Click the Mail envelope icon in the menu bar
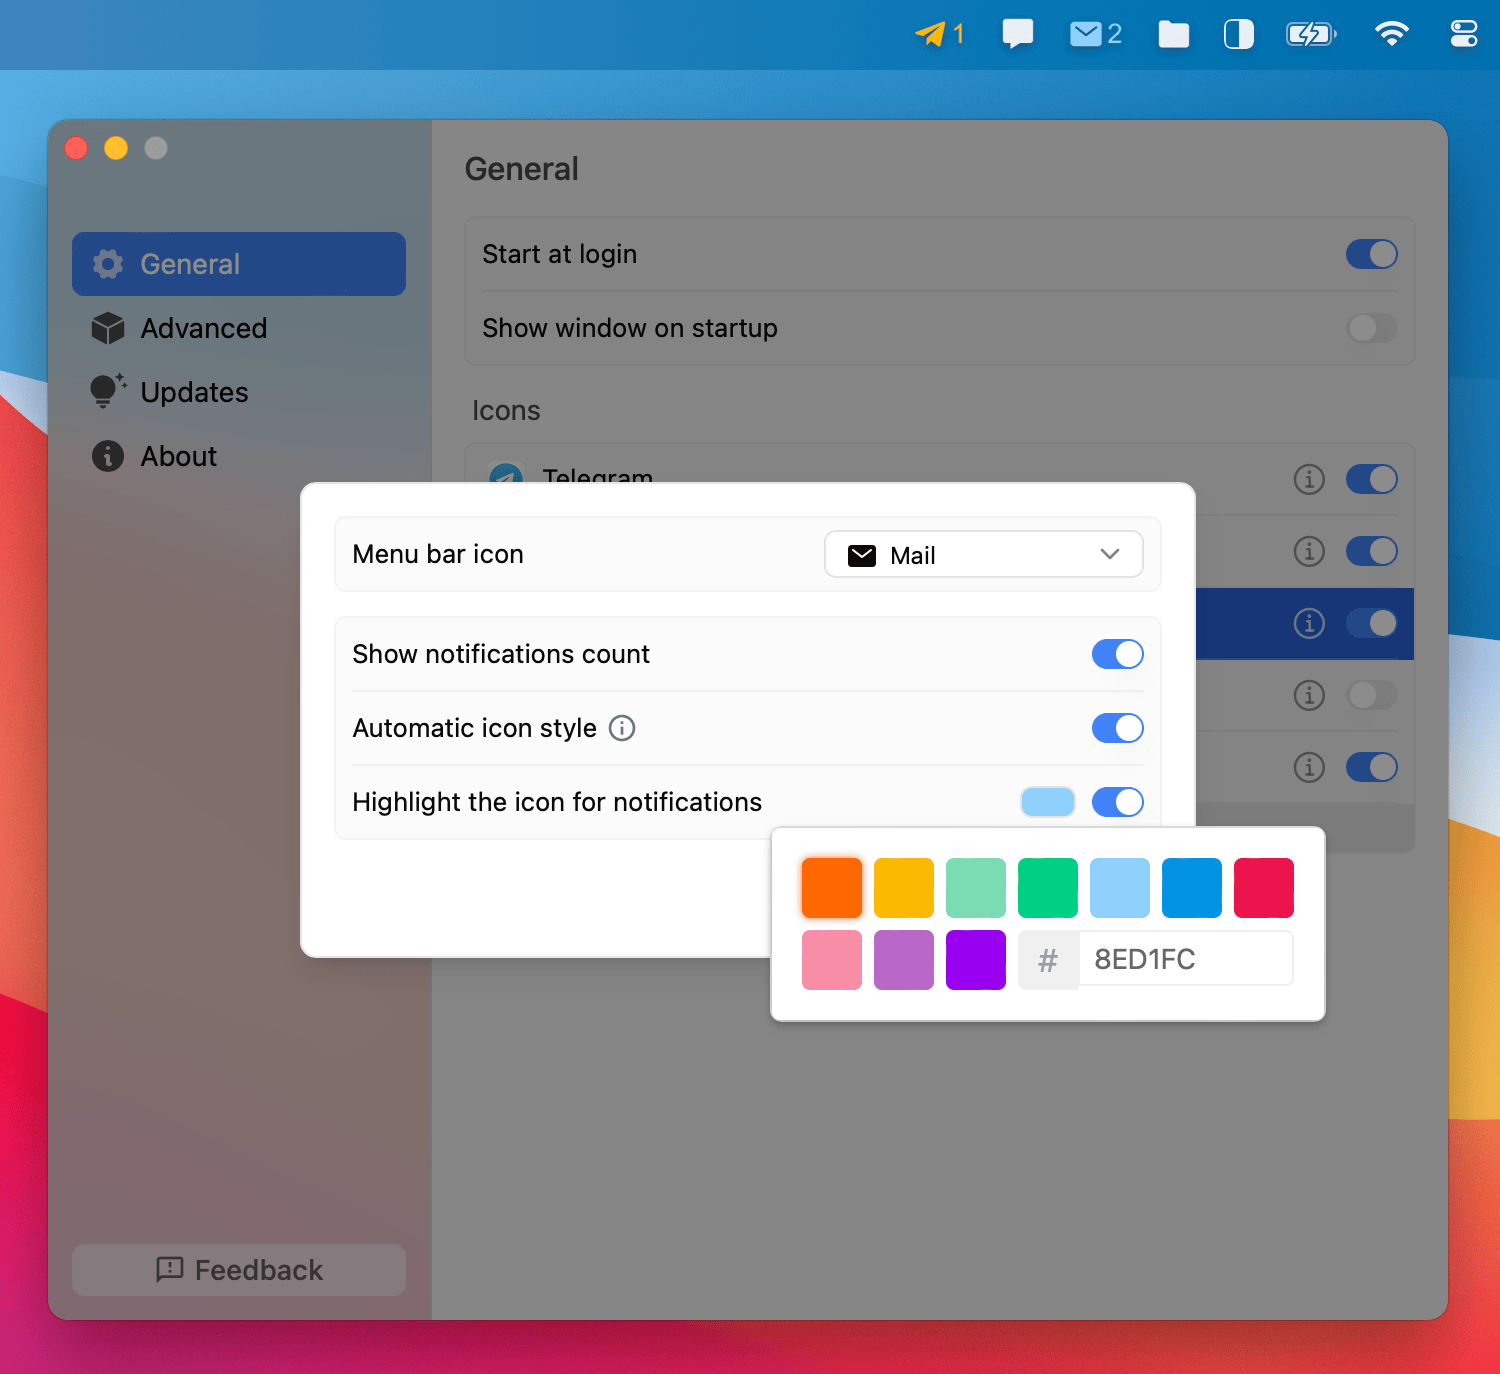The height and width of the screenshot is (1374, 1500). click(1085, 34)
